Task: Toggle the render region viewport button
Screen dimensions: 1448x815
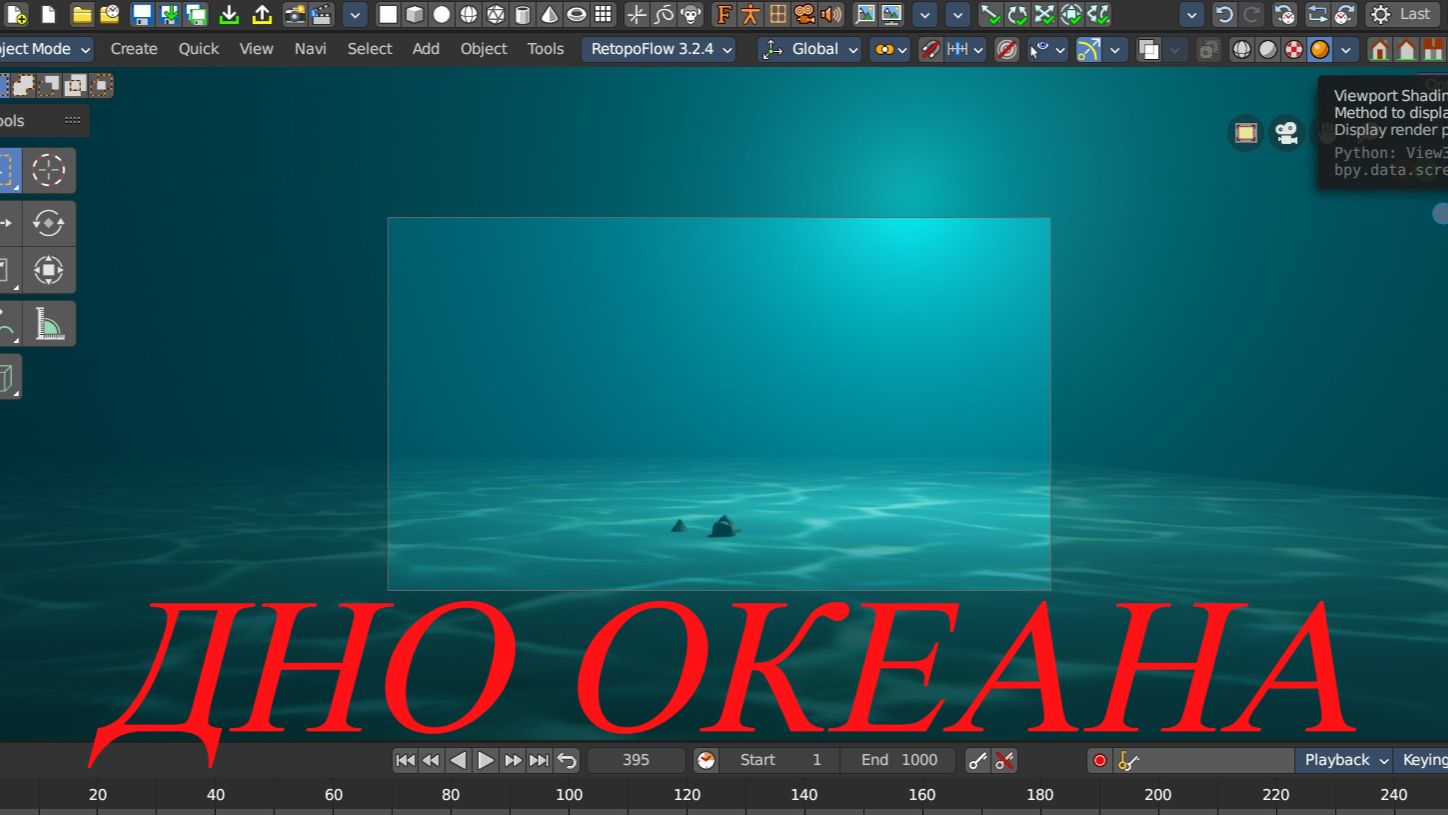Action: pyautogui.click(x=1245, y=132)
